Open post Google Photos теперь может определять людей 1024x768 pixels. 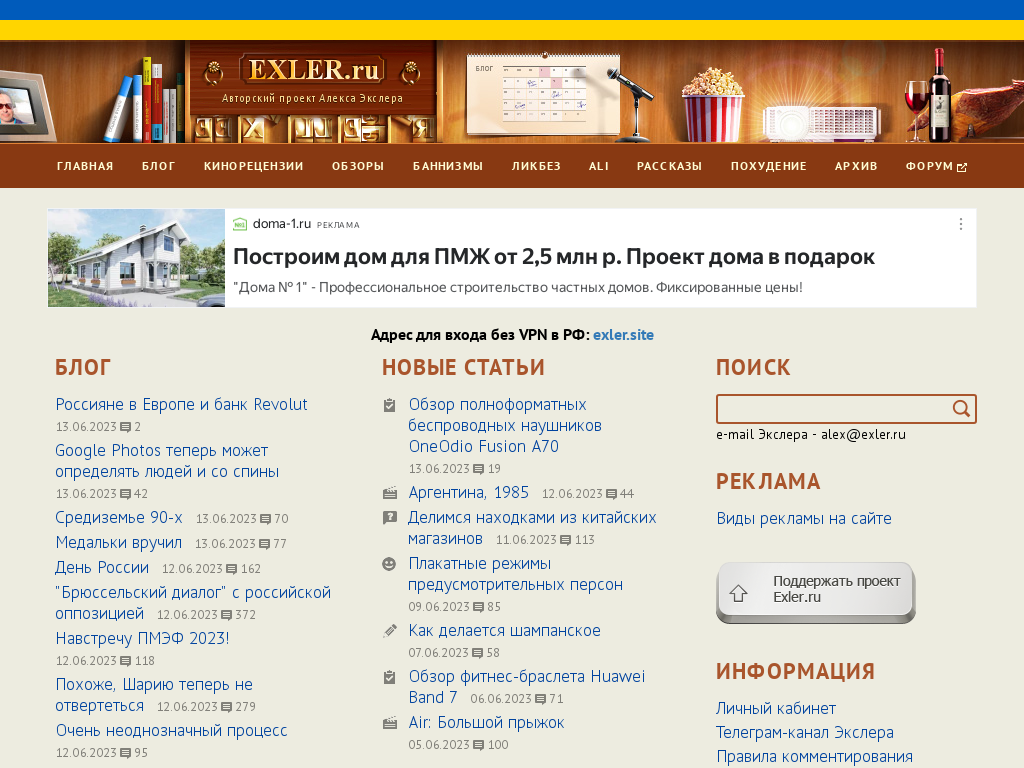pyautogui.click(x=167, y=461)
